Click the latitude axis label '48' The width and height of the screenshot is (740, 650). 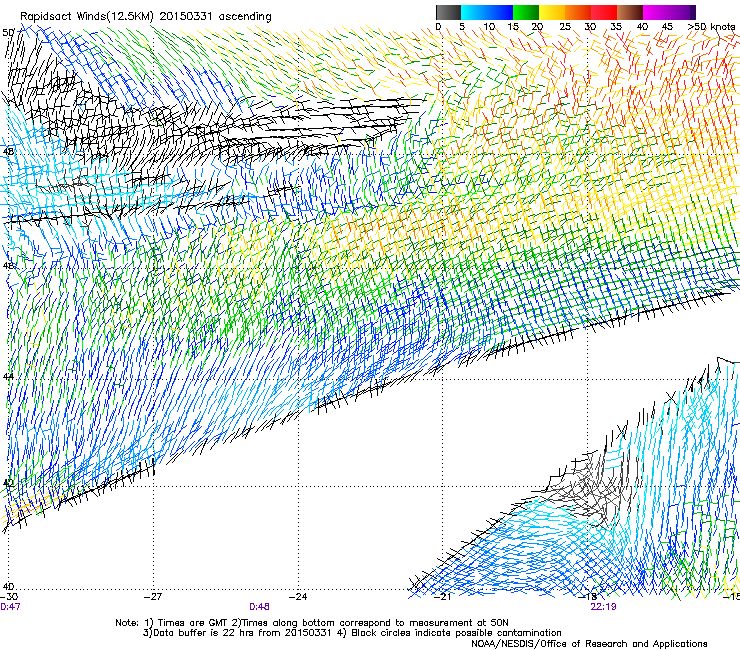coord(8,152)
